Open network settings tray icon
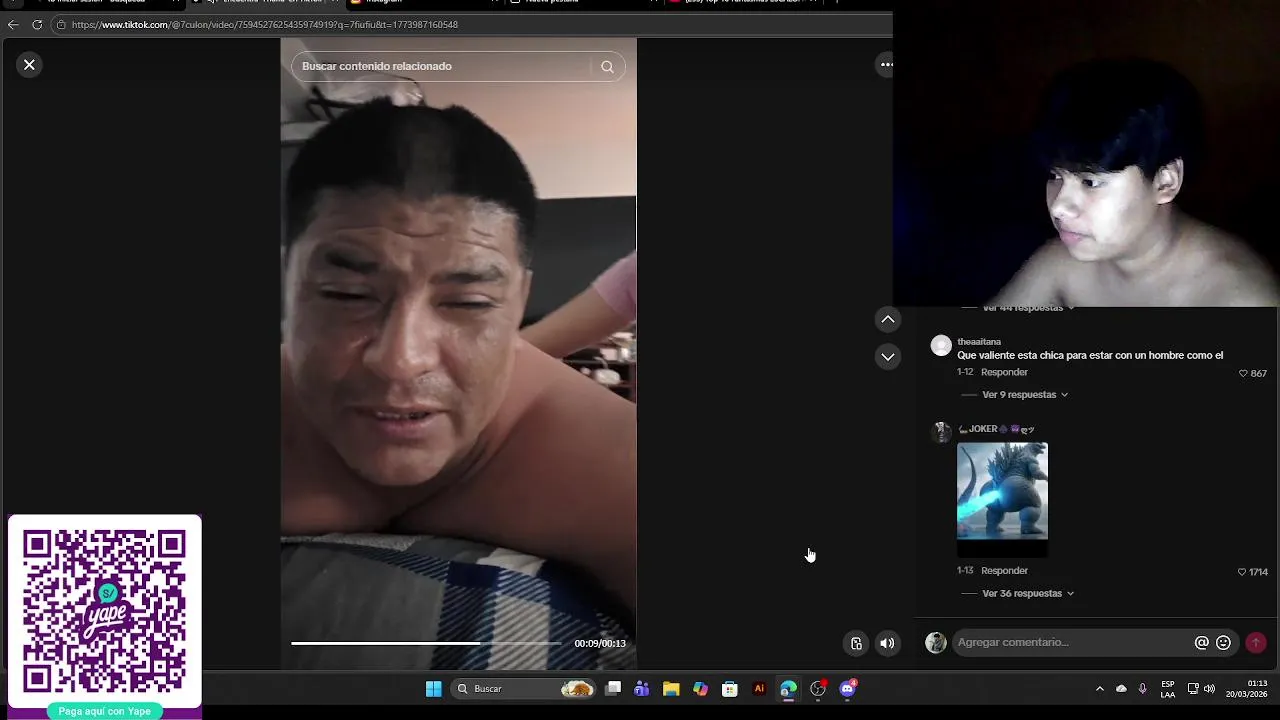 [1193, 689]
